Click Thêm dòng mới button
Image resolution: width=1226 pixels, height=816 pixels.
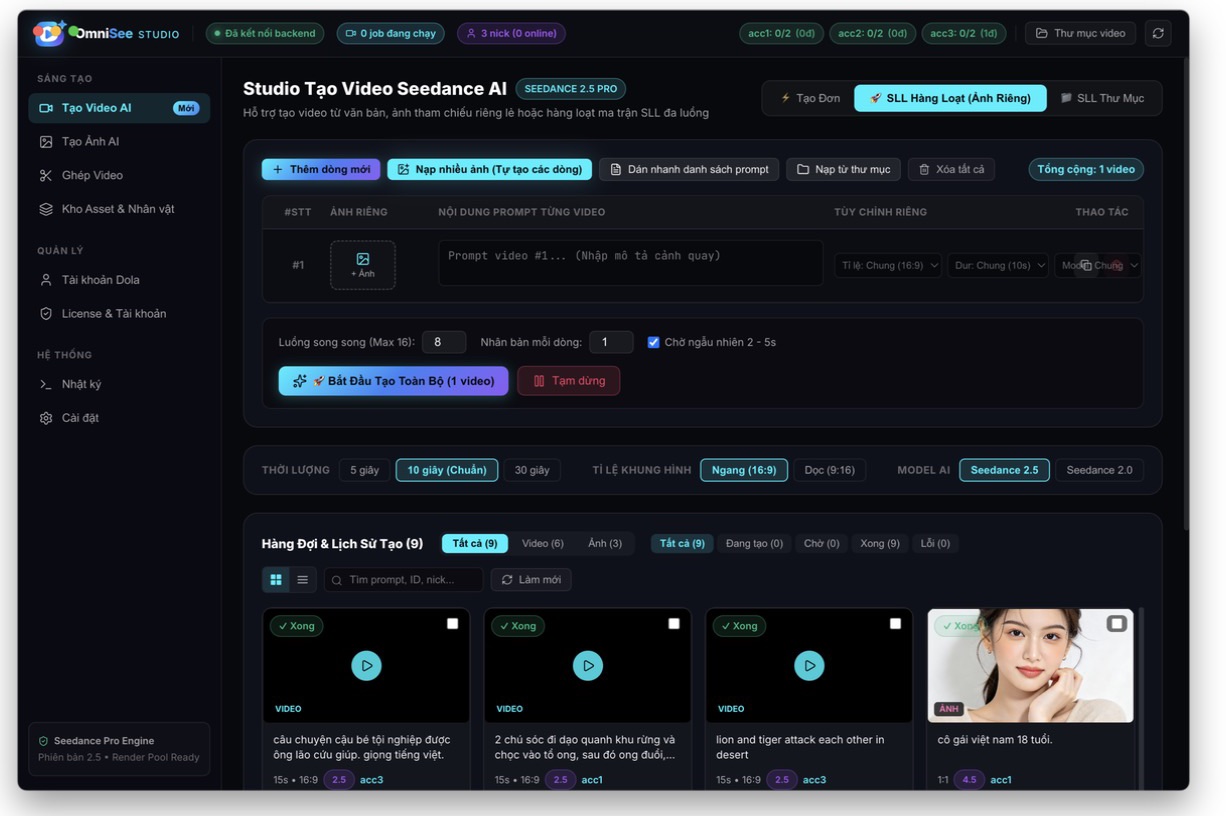coord(321,169)
